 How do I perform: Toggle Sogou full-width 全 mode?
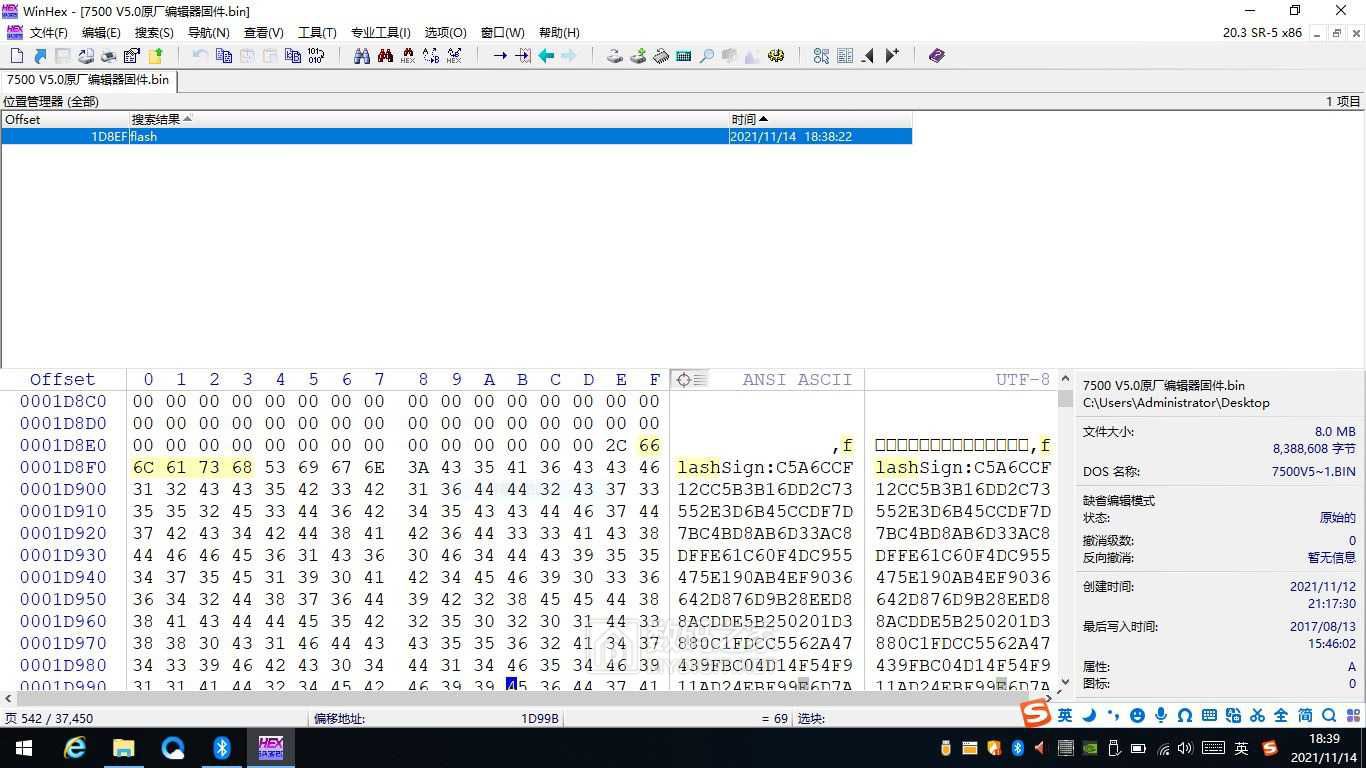pyautogui.click(x=1281, y=715)
